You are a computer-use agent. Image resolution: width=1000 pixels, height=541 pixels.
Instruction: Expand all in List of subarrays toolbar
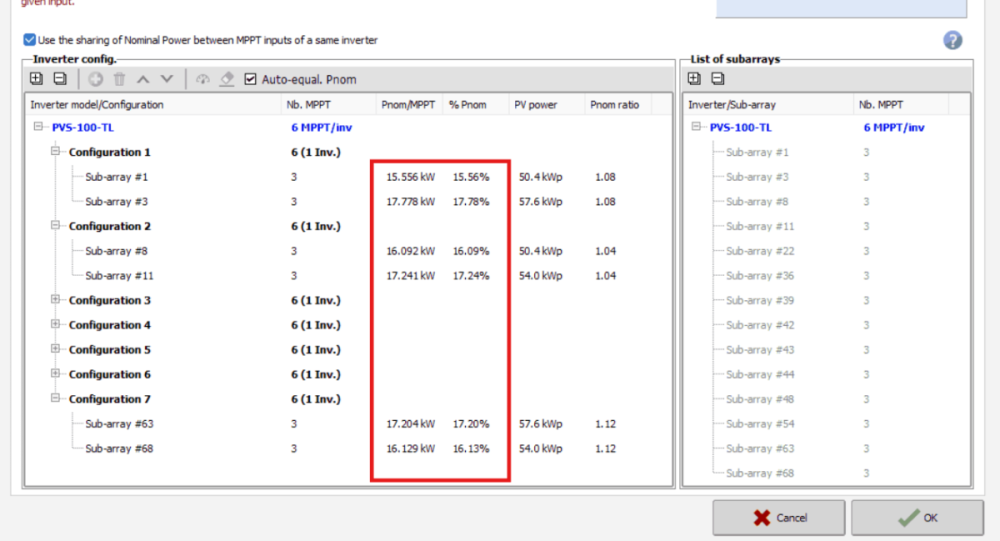(x=695, y=79)
